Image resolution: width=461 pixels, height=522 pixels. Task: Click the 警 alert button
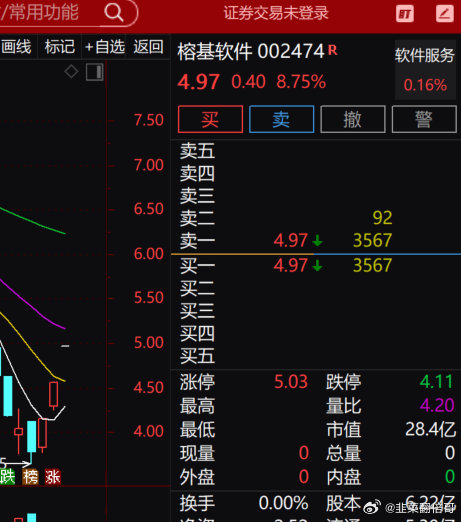424,119
